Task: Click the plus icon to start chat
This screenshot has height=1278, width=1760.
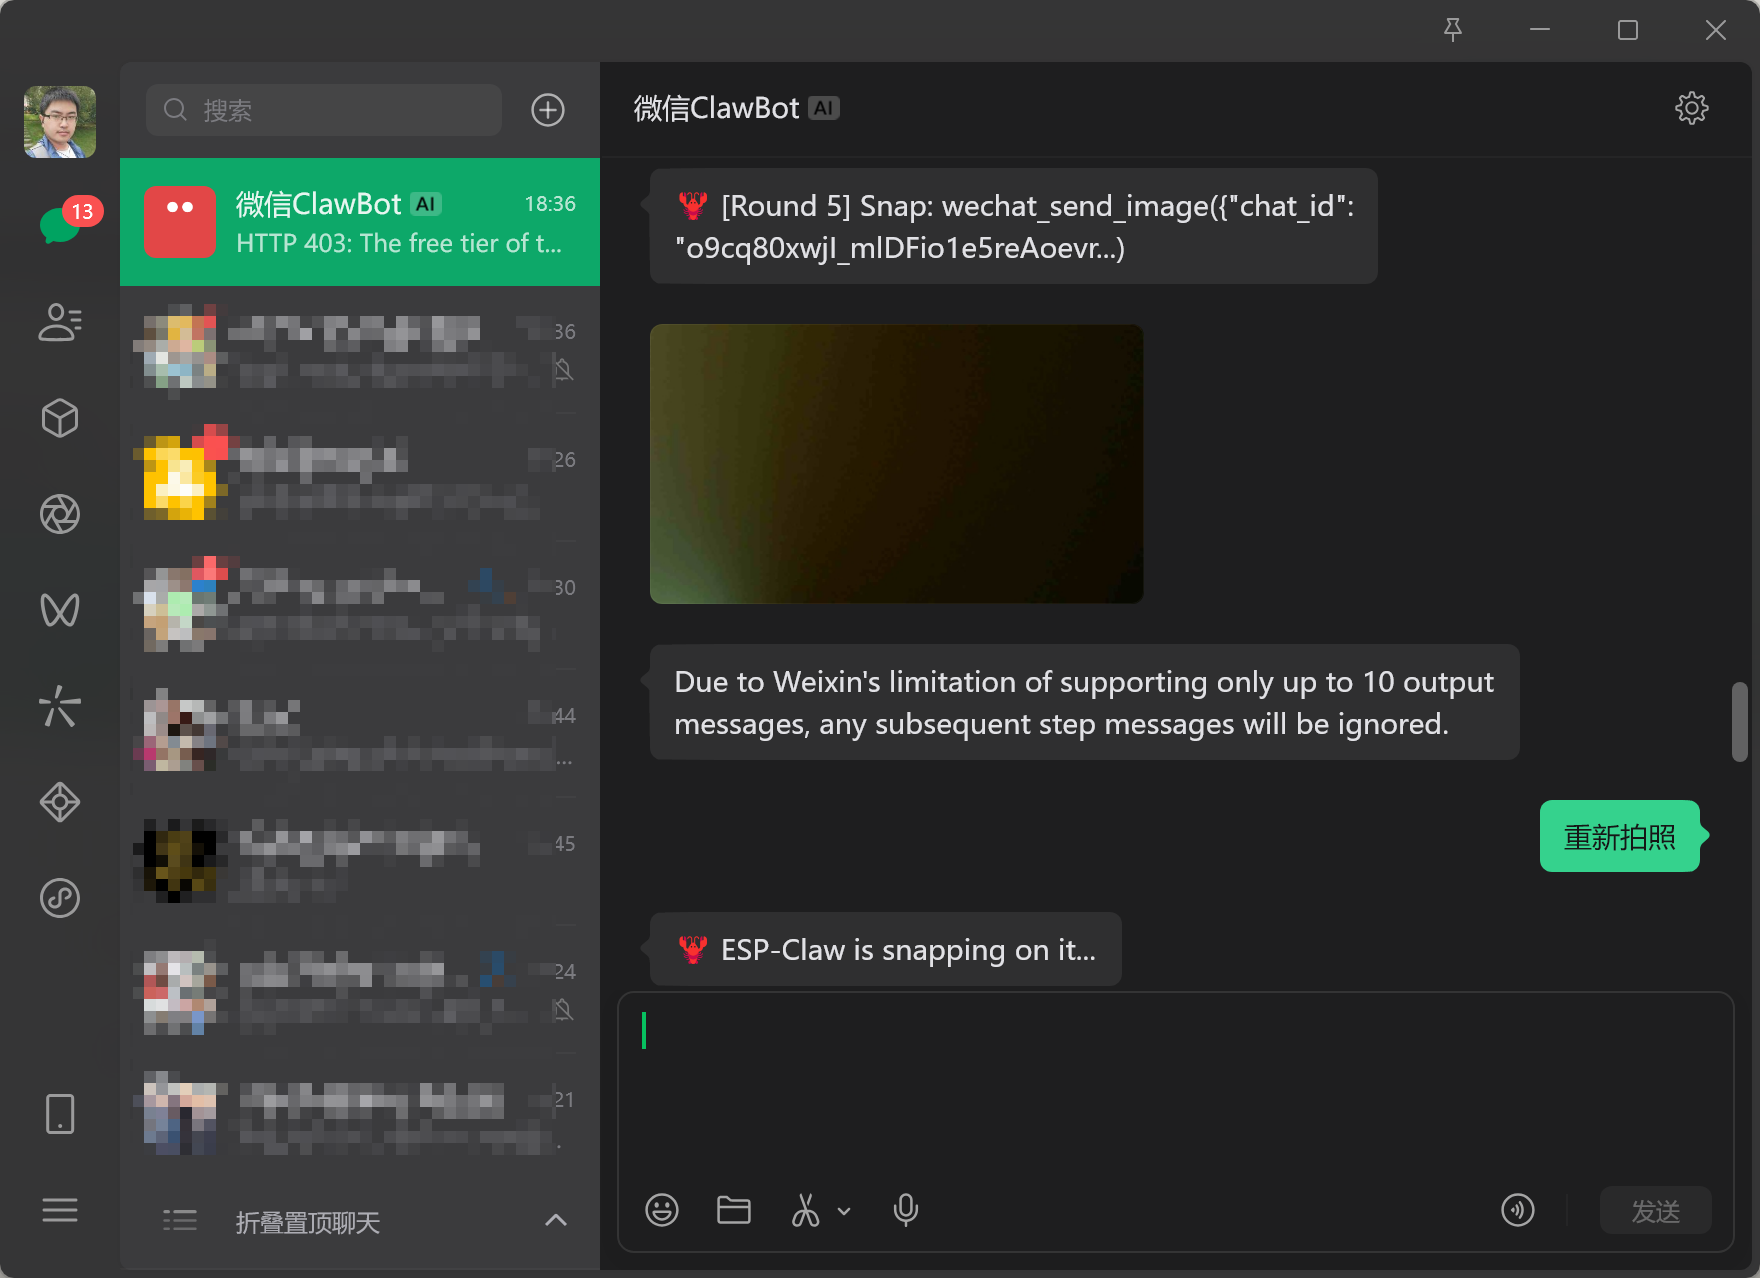Action: (x=548, y=110)
